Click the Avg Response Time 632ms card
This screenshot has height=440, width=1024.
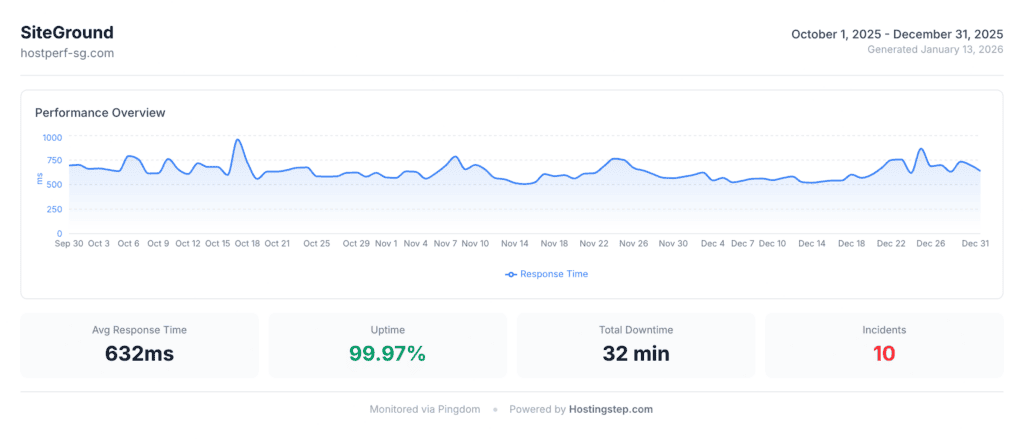coord(139,345)
